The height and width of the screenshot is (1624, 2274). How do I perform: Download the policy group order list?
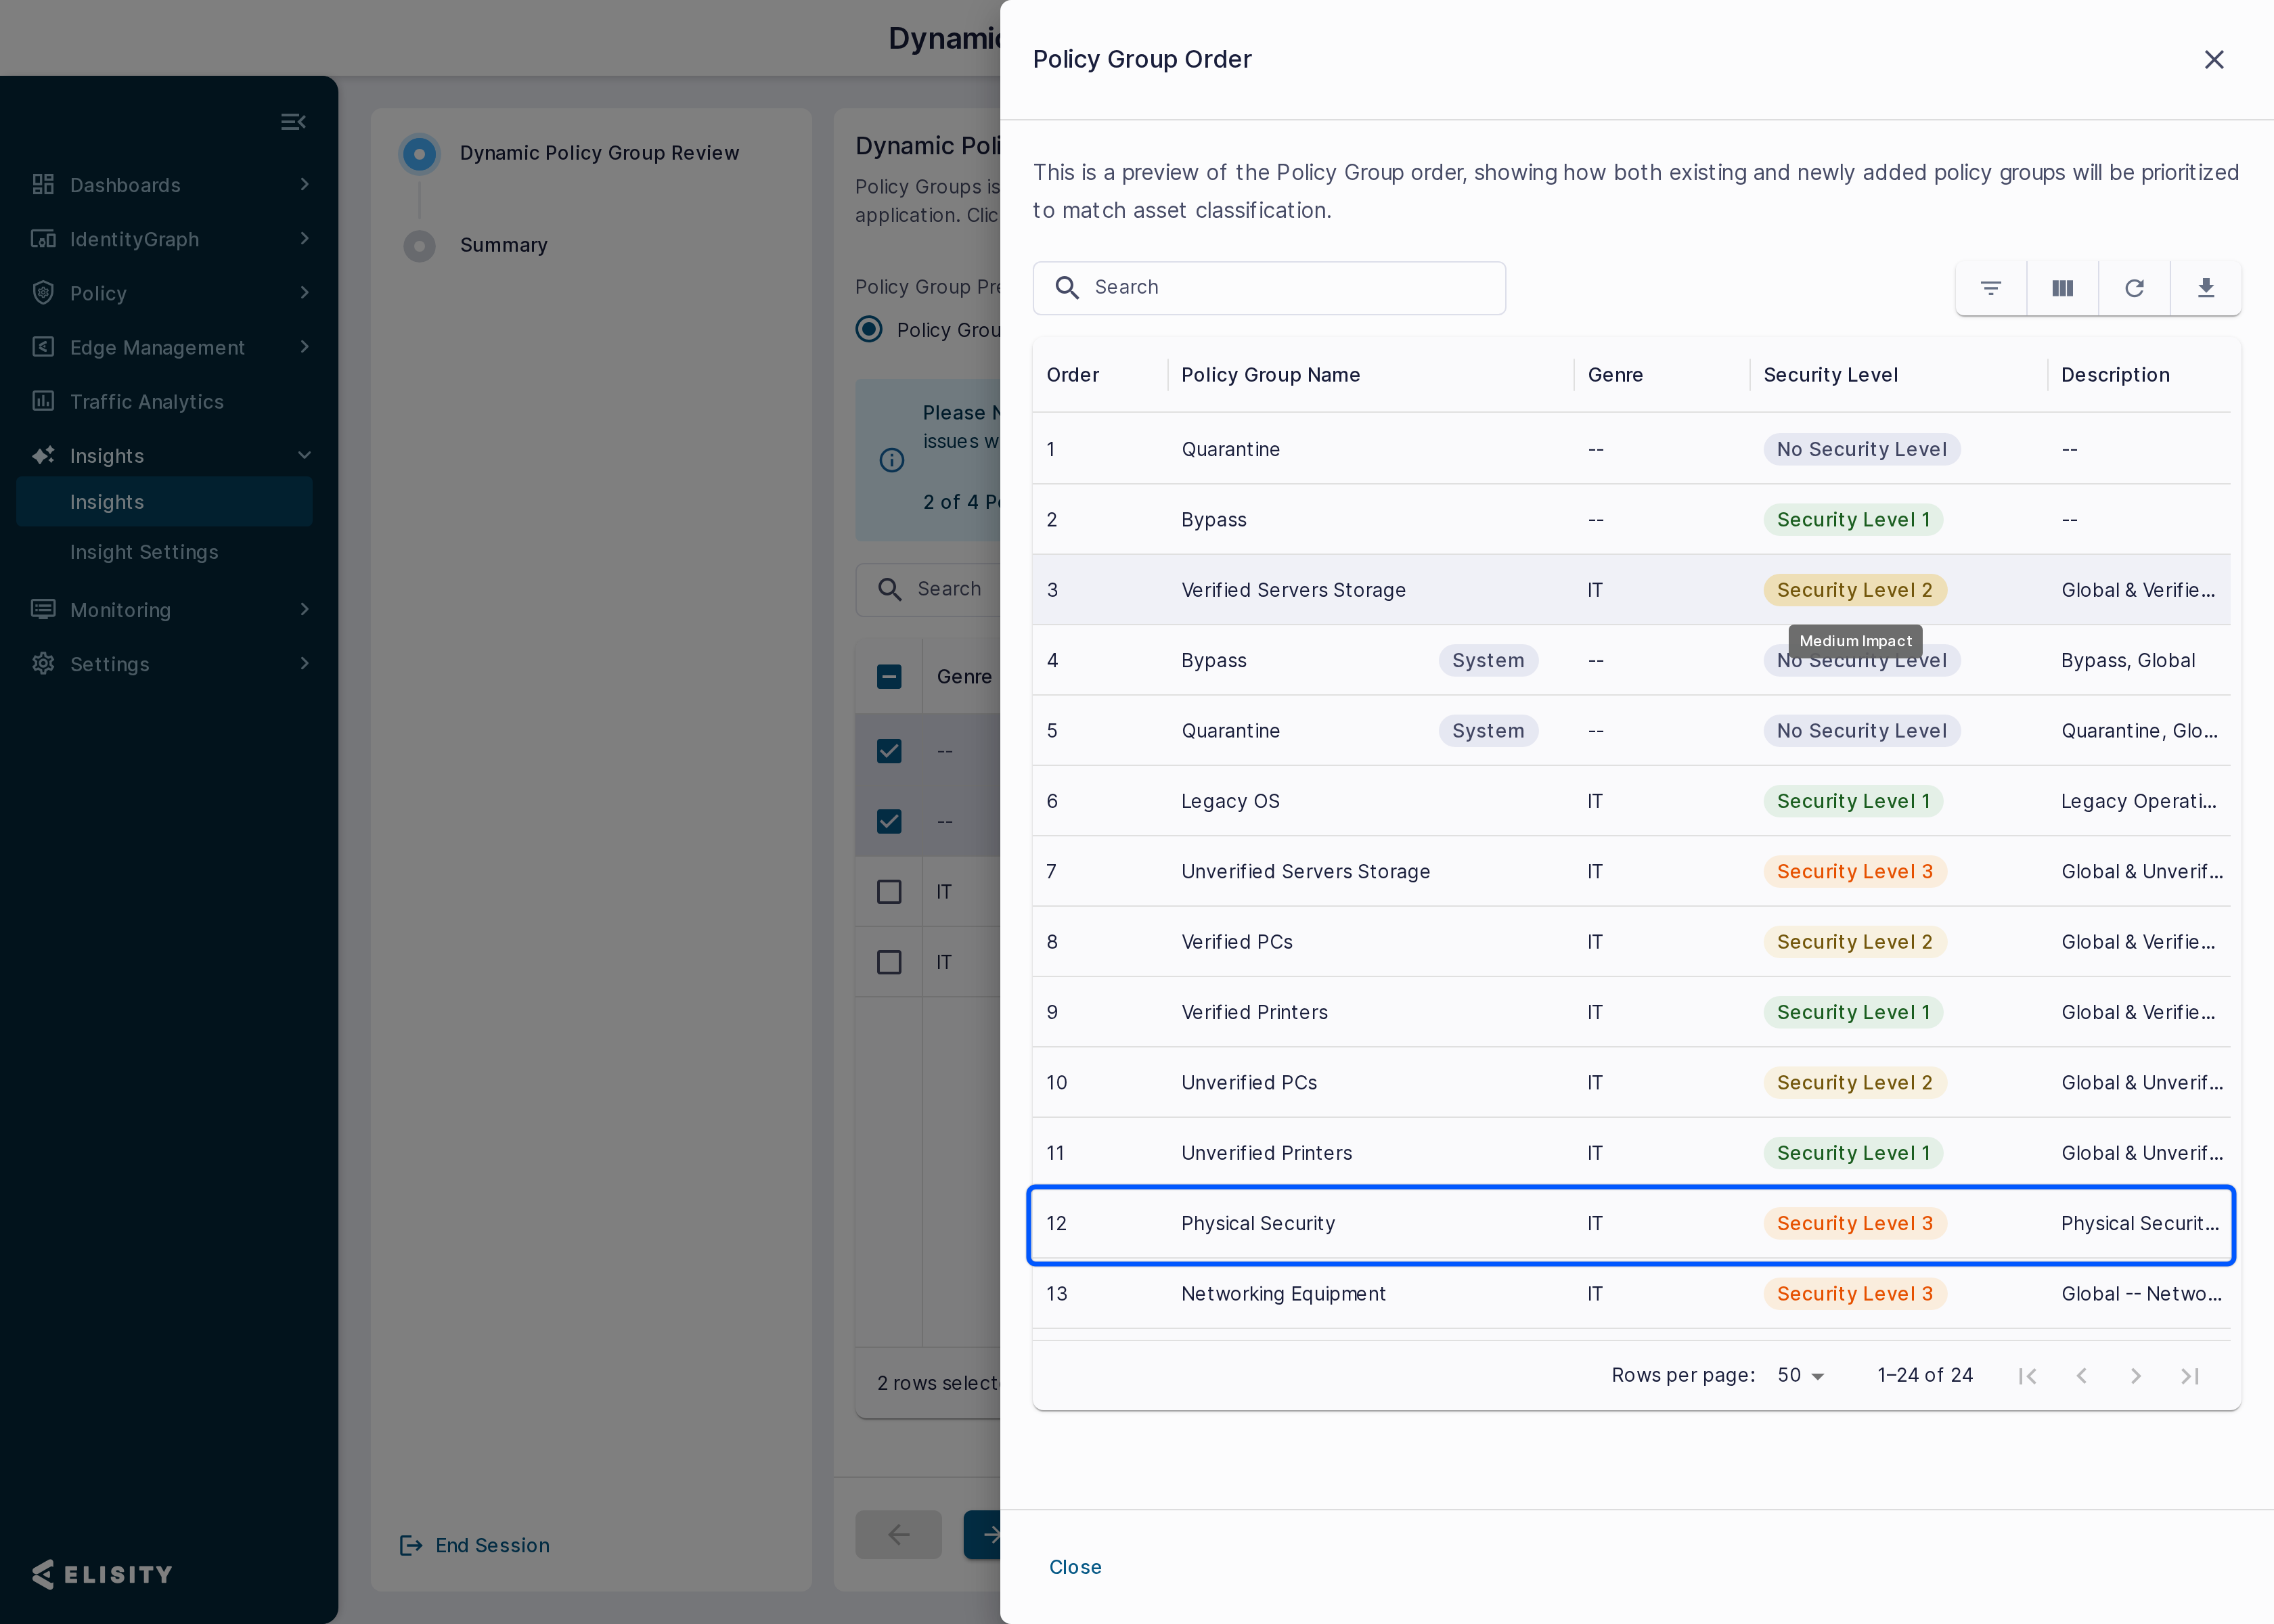2206,288
